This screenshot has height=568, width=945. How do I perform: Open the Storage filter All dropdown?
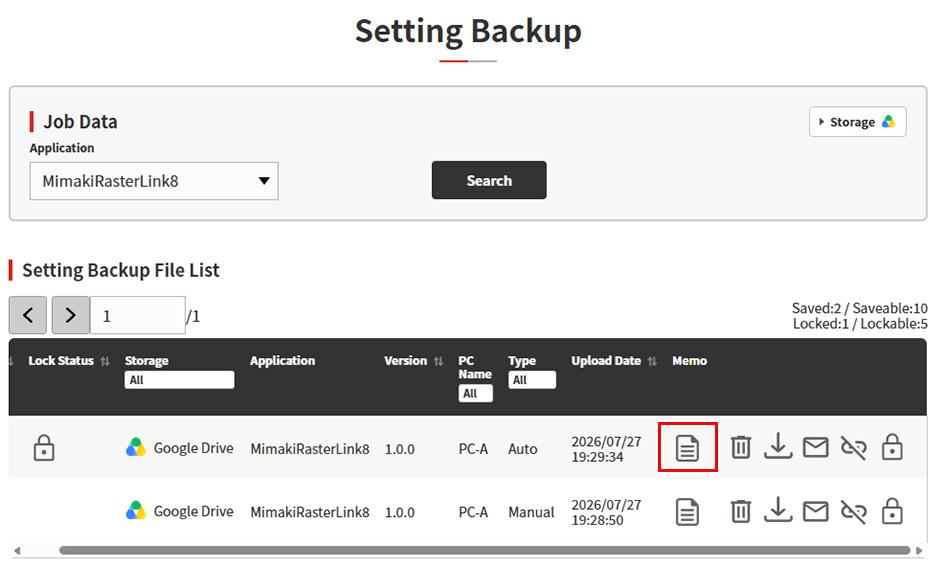coord(179,380)
